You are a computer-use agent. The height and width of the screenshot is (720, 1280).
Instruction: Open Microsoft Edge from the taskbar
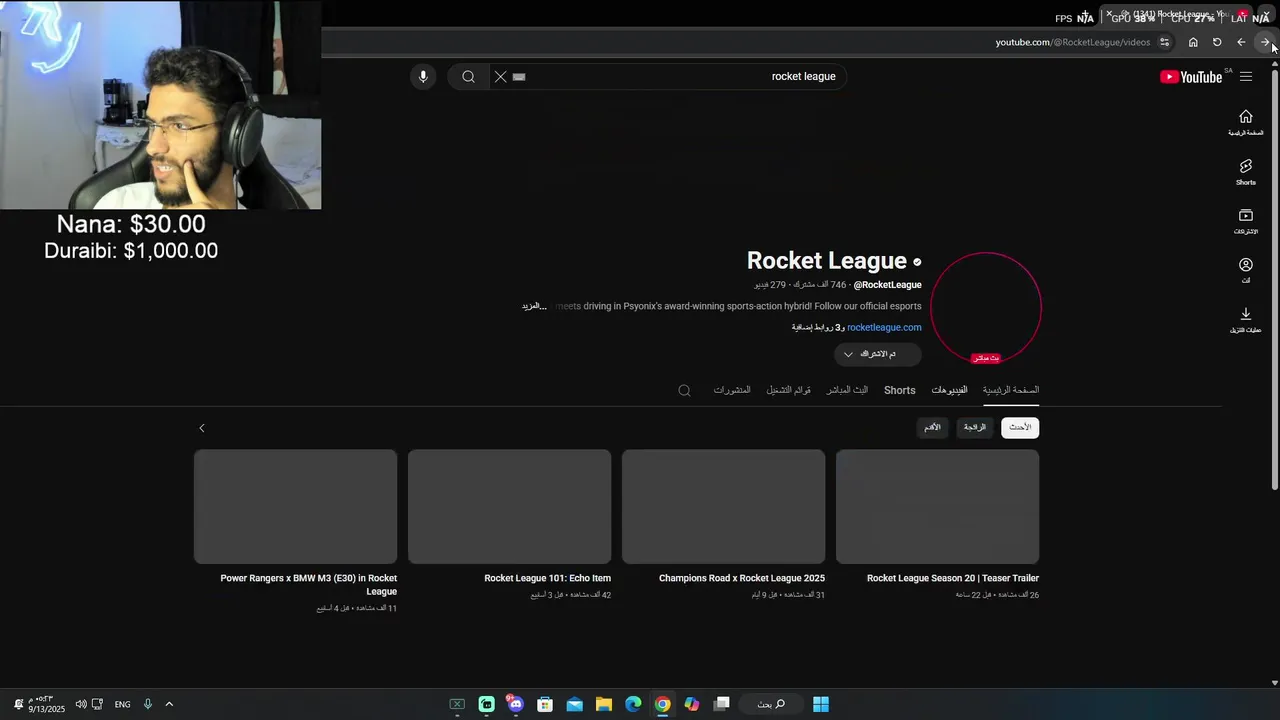pos(633,704)
